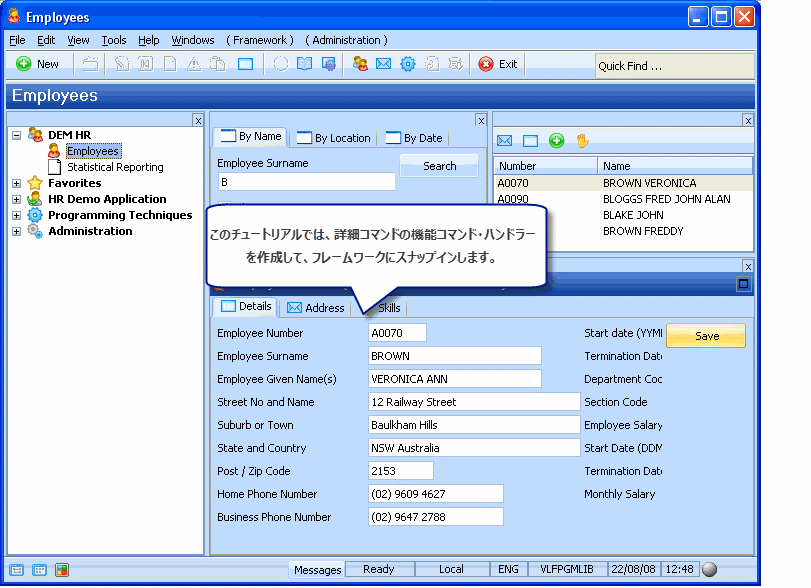This screenshot has width=811, height=588.
Task: Open the Windows menu
Action: click(193, 40)
